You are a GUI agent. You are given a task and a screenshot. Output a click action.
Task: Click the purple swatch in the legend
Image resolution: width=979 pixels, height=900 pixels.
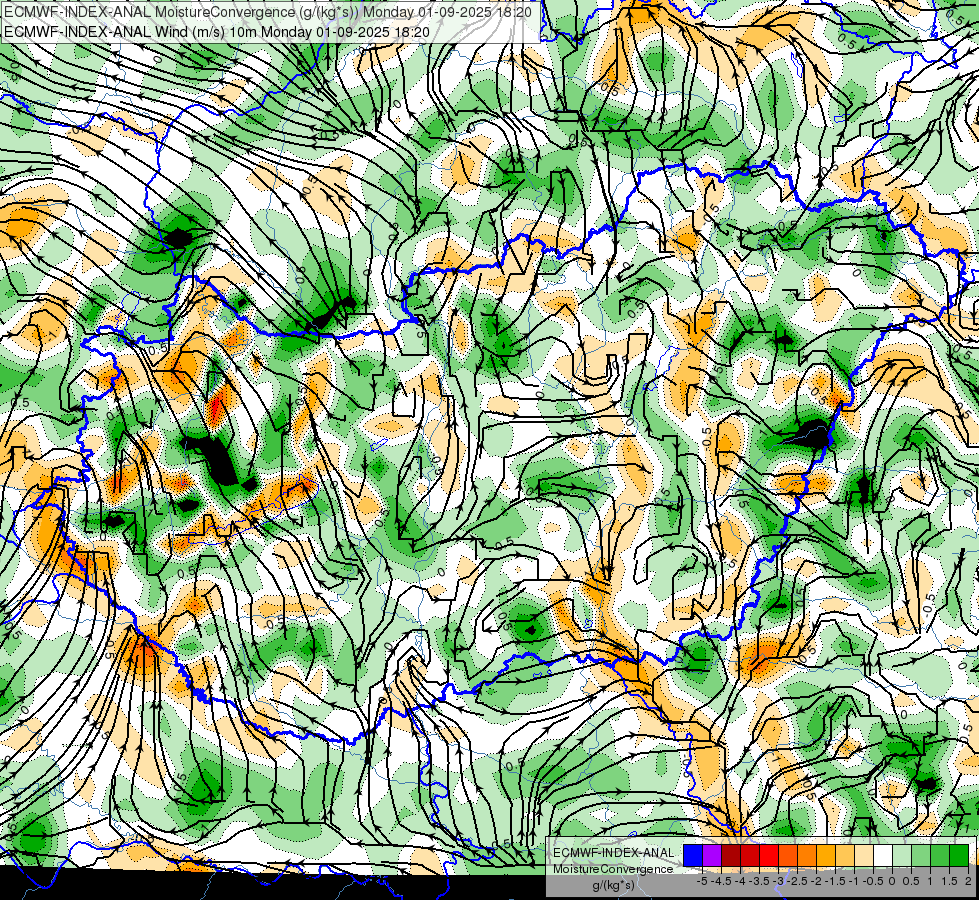[x=712, y=856]
